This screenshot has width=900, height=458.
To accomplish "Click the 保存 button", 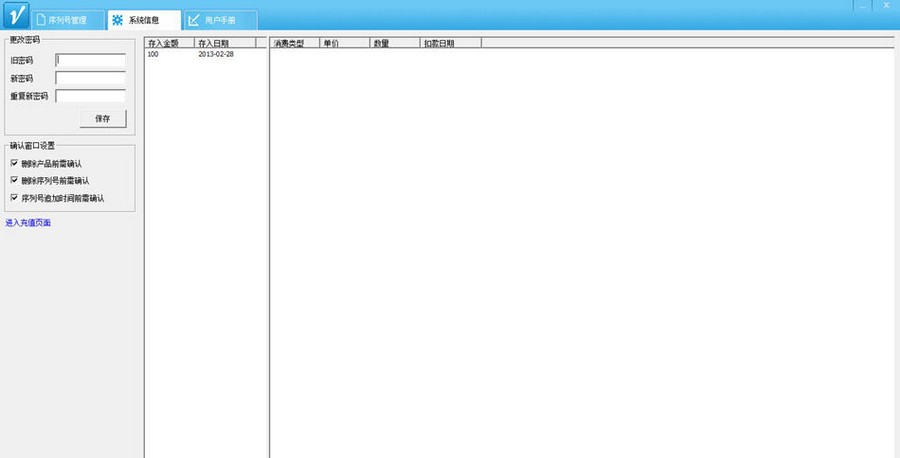I will tap(103, 119).
